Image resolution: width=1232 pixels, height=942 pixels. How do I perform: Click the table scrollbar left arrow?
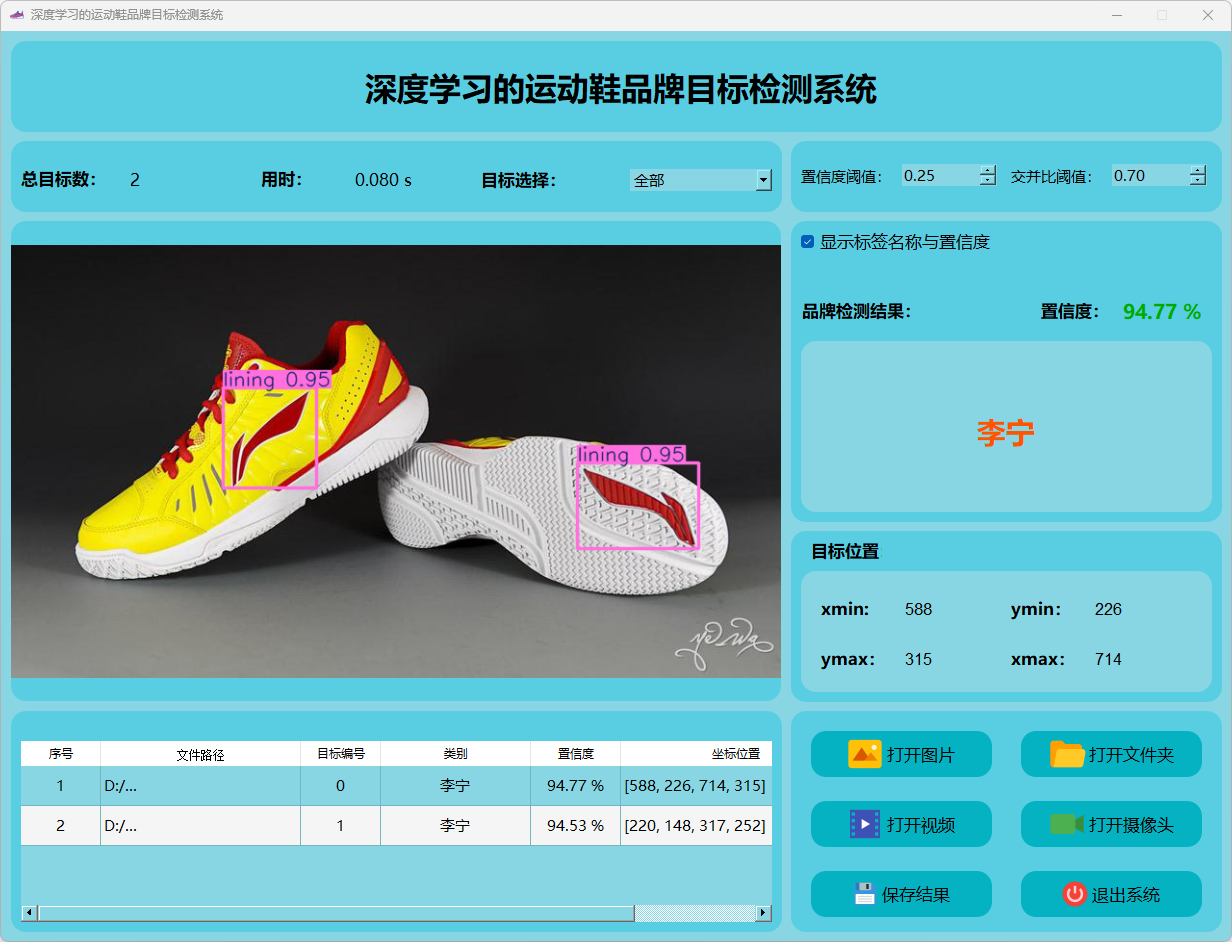pos(29,913)
